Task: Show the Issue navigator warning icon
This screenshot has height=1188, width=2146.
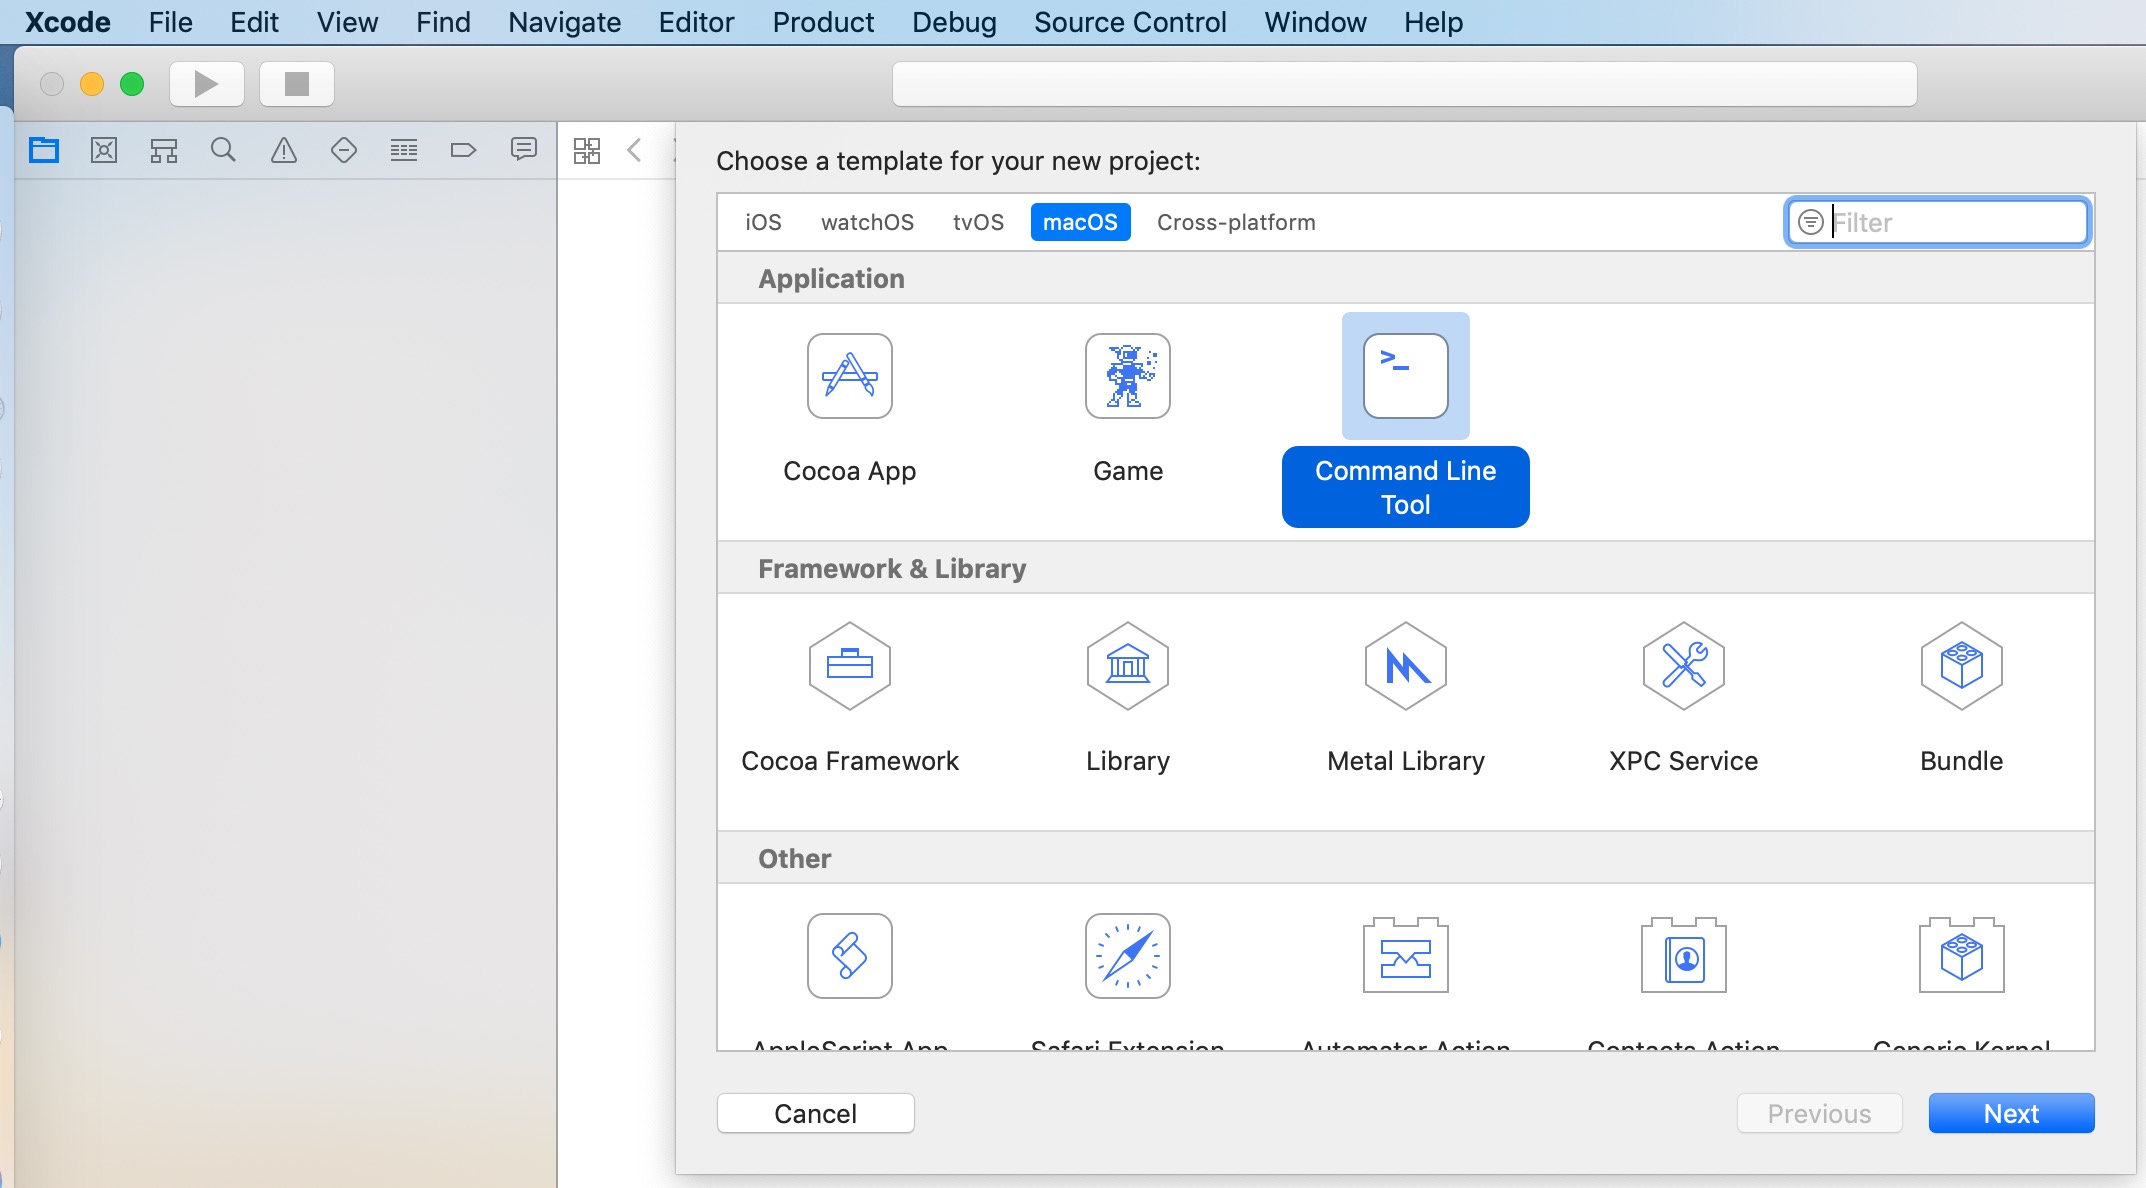Action: pyautogui.click(x=284, y=151)
